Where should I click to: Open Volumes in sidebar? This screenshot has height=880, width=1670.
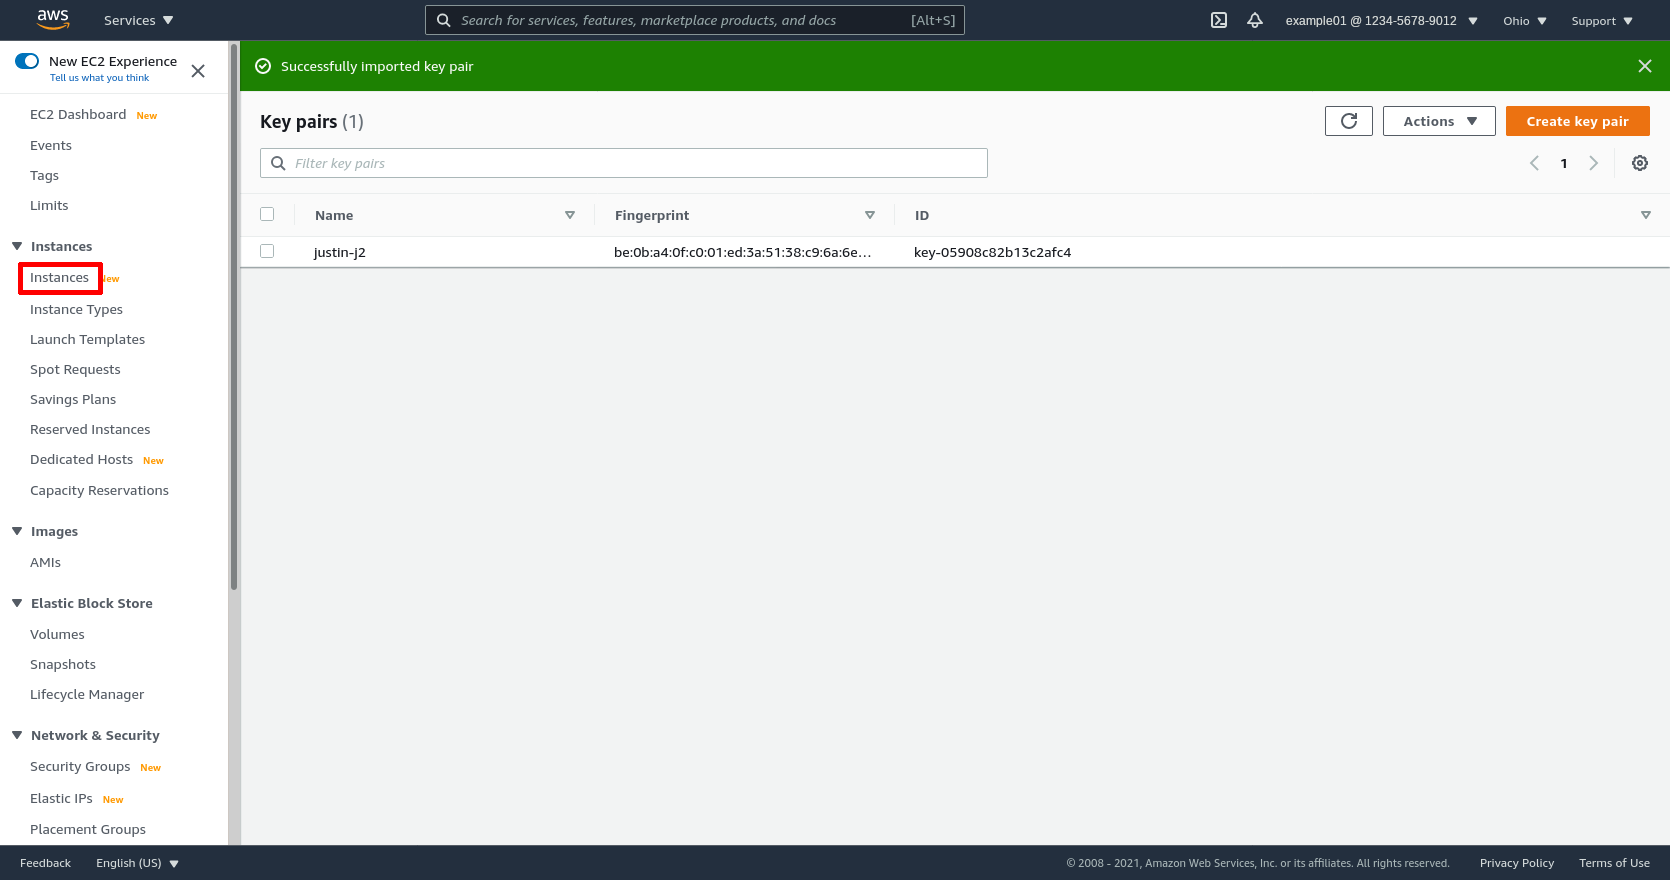(57, 634)
